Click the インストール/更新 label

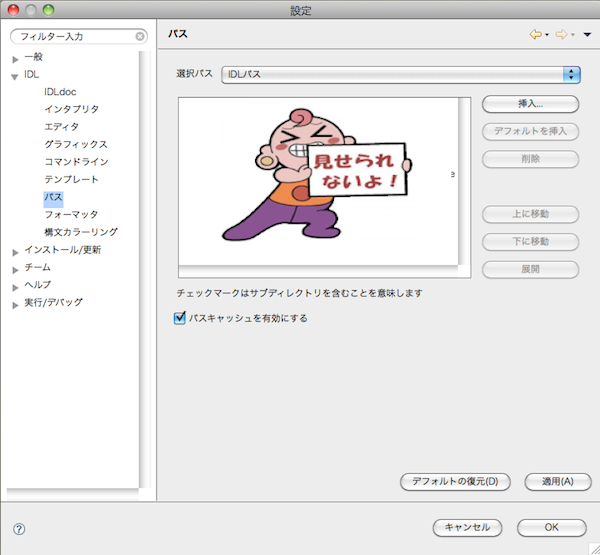point(62,250)
